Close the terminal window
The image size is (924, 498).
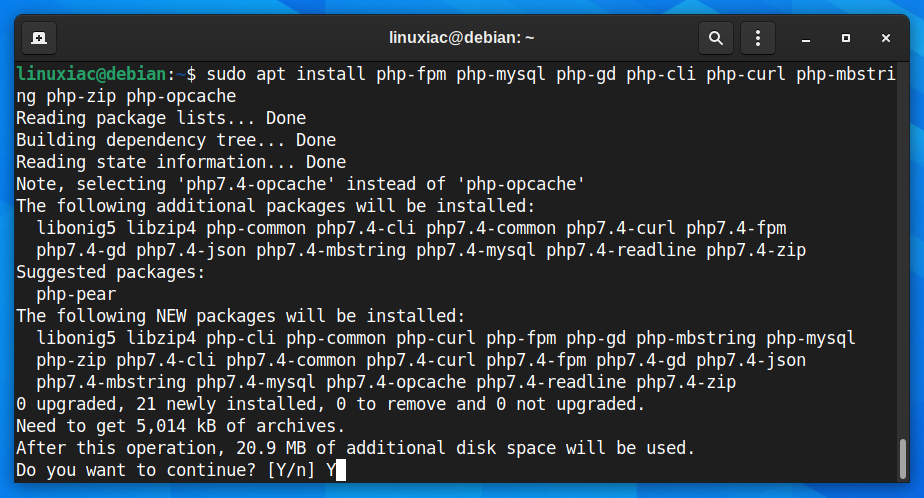886,38
